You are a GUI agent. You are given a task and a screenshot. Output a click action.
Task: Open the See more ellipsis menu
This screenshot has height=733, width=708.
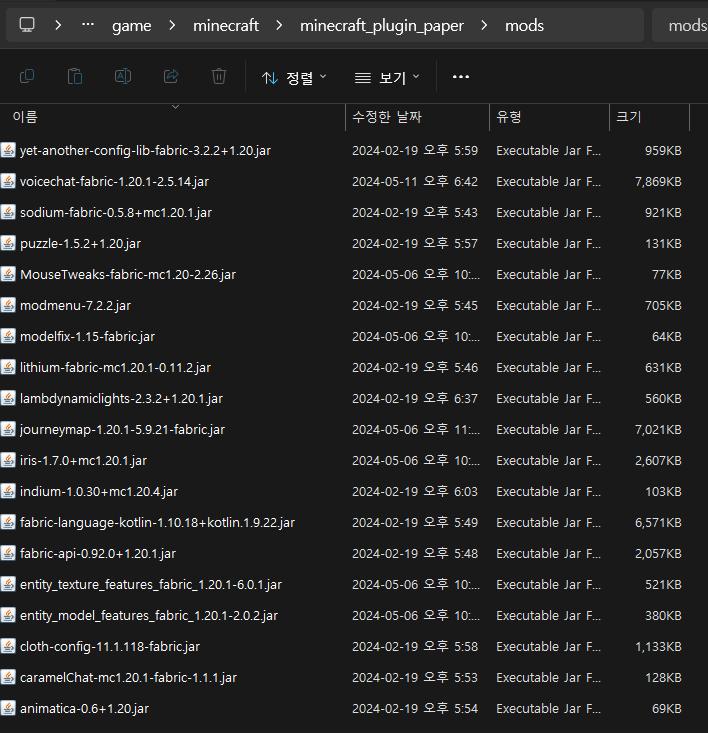[x=460, y=77]
